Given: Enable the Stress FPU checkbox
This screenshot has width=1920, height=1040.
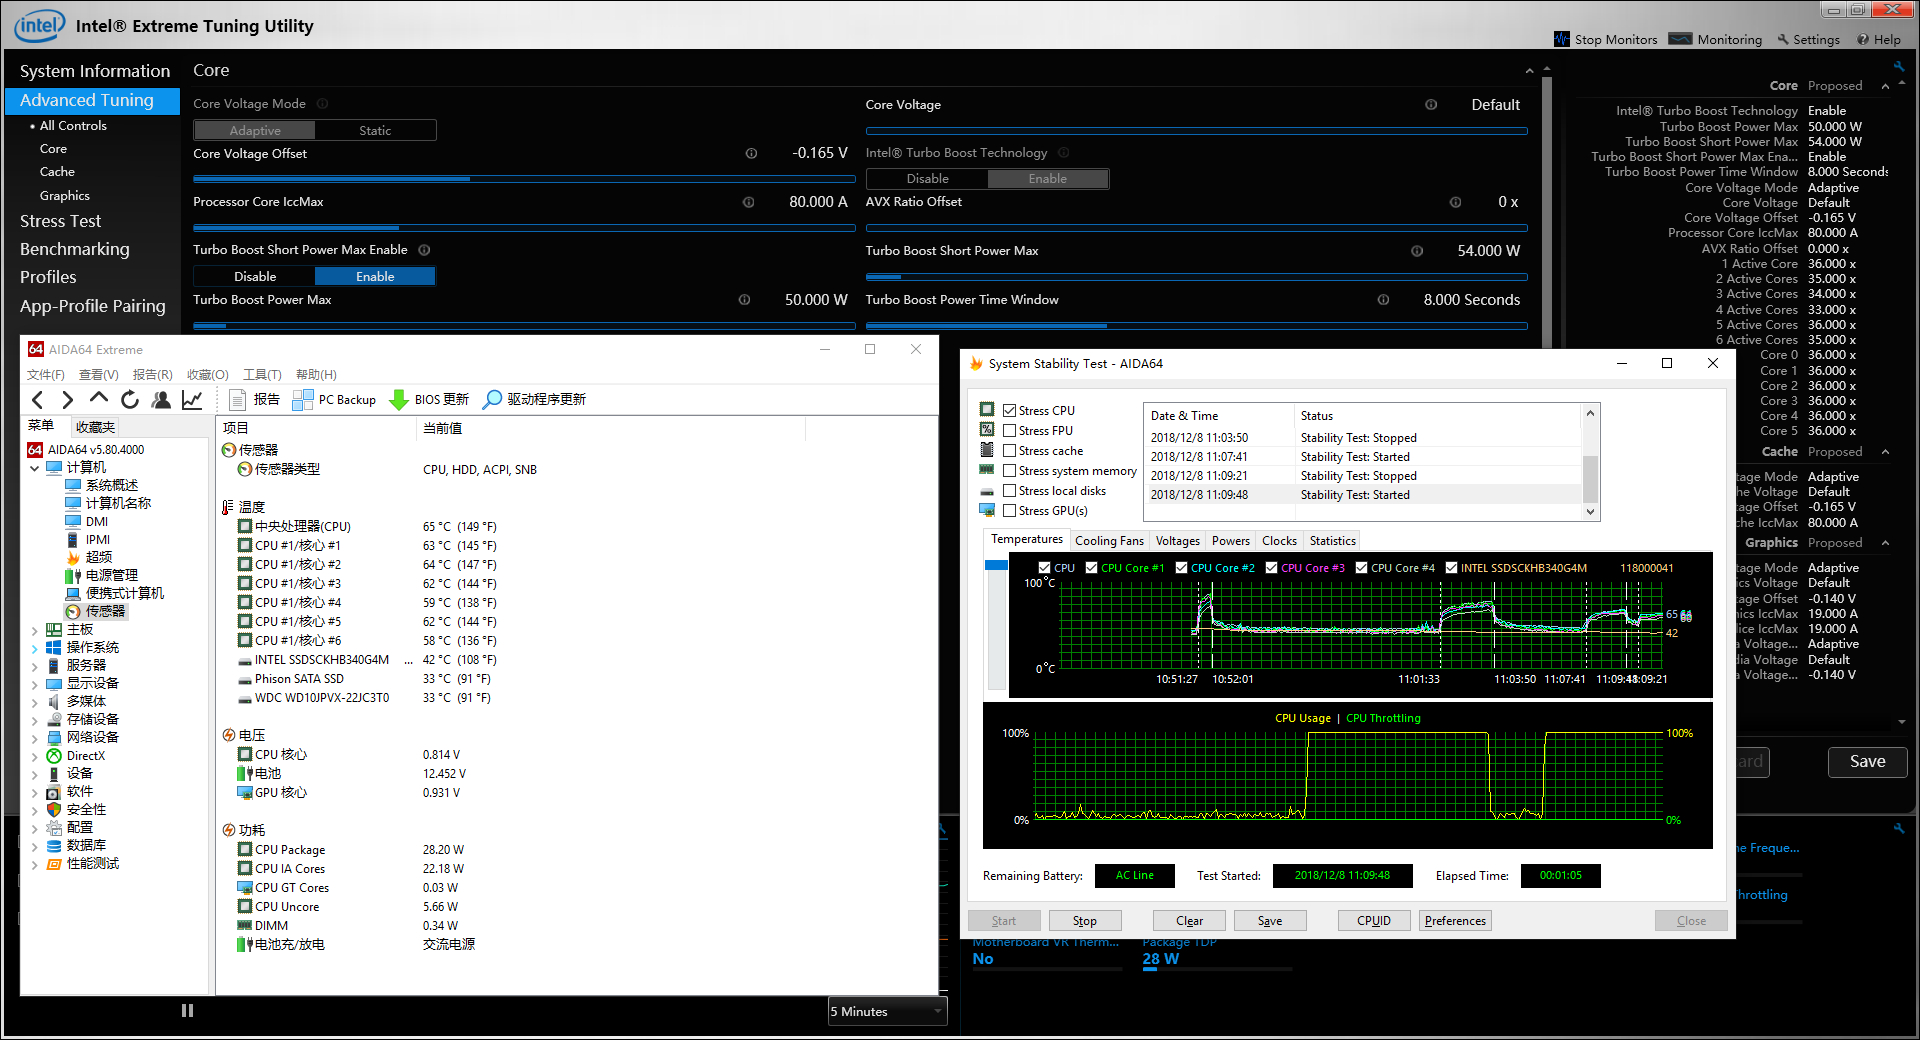Looking at the screenshot, I should (1010, 431).
